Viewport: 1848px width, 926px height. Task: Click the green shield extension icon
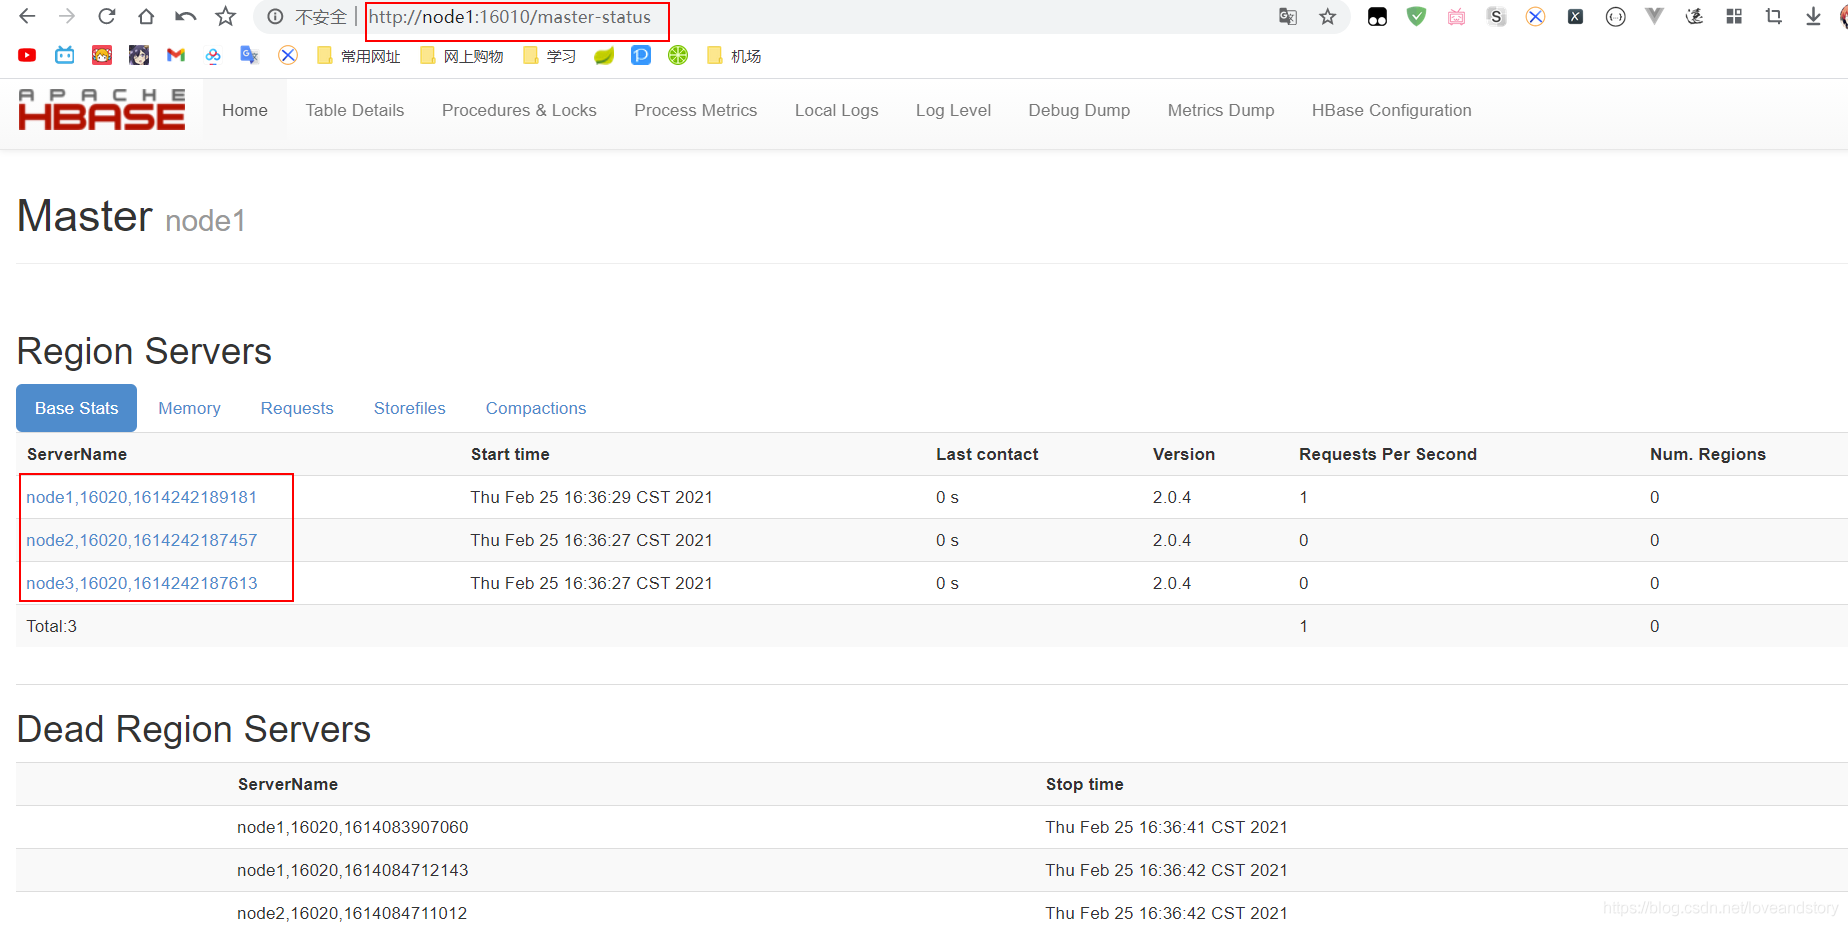pyautogui.click(x=1416, y=16)
